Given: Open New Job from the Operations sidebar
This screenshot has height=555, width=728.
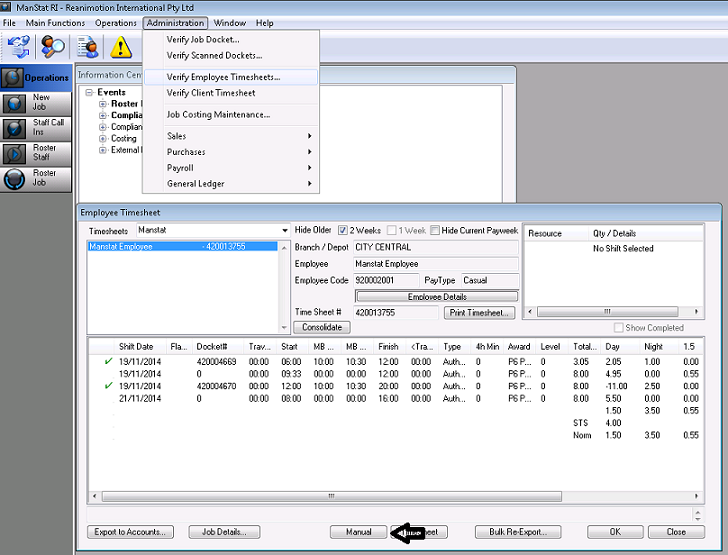Looking at the screenshot, I should 37,103.
